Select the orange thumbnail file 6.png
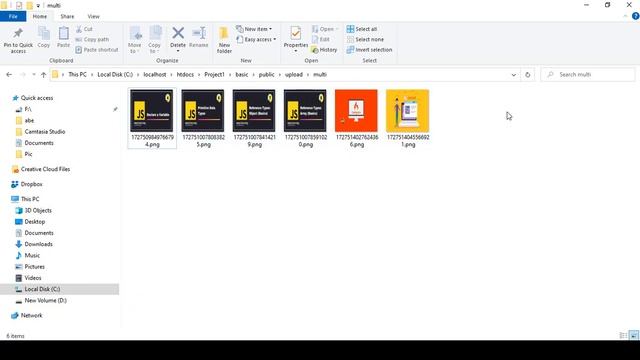640x360 pixels. [x=356, y=118]
